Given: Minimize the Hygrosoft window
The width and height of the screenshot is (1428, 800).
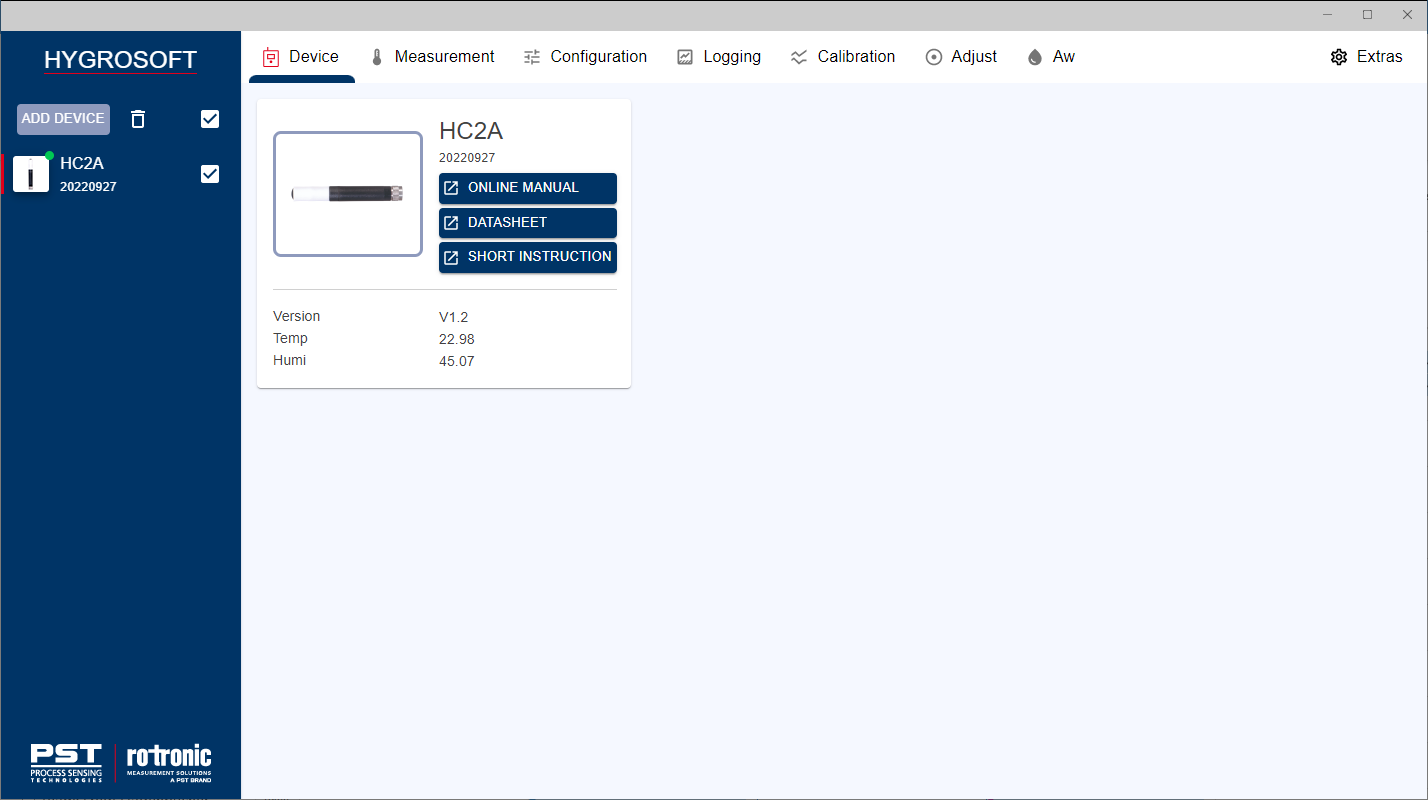Looking at the screenshot, I should coord(1327,15).
